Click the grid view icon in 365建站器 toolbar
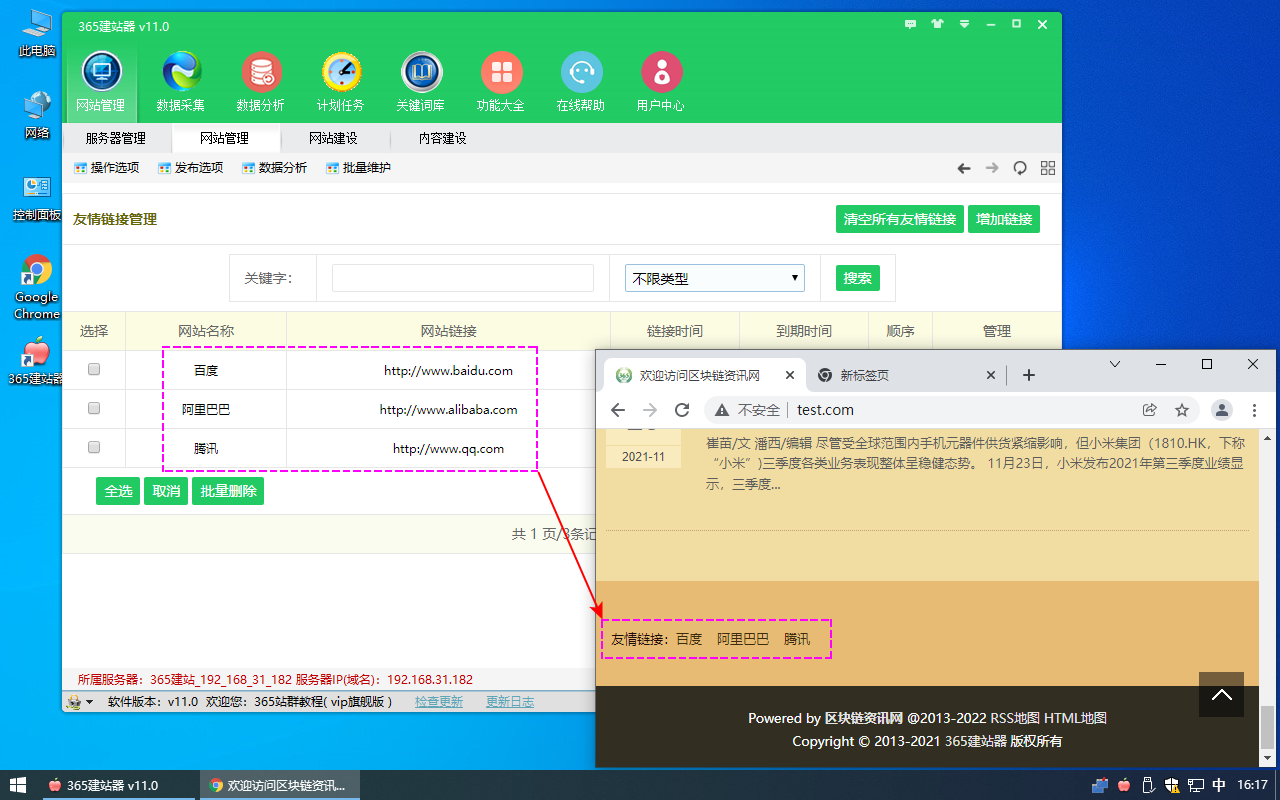Image resolution: width=1280 pixels, height=800 pixels. point(1048,168)
